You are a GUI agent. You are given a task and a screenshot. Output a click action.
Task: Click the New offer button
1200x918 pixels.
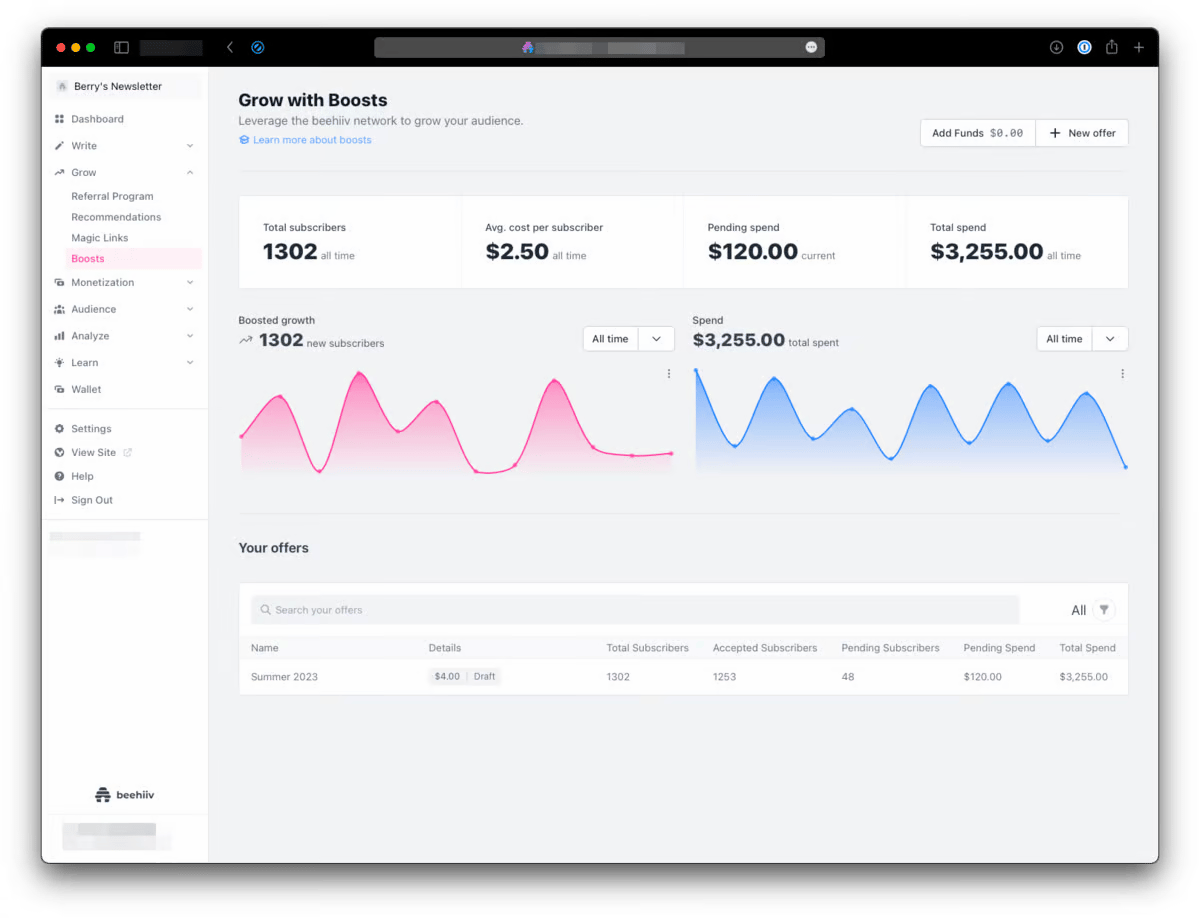click(1082, 133)
